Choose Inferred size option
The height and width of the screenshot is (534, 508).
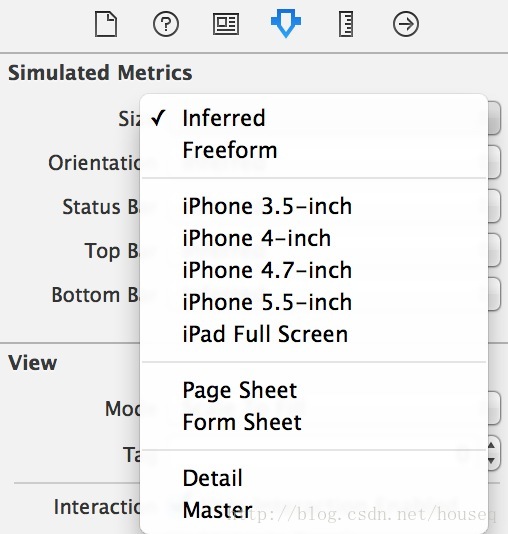click(314, 118)
